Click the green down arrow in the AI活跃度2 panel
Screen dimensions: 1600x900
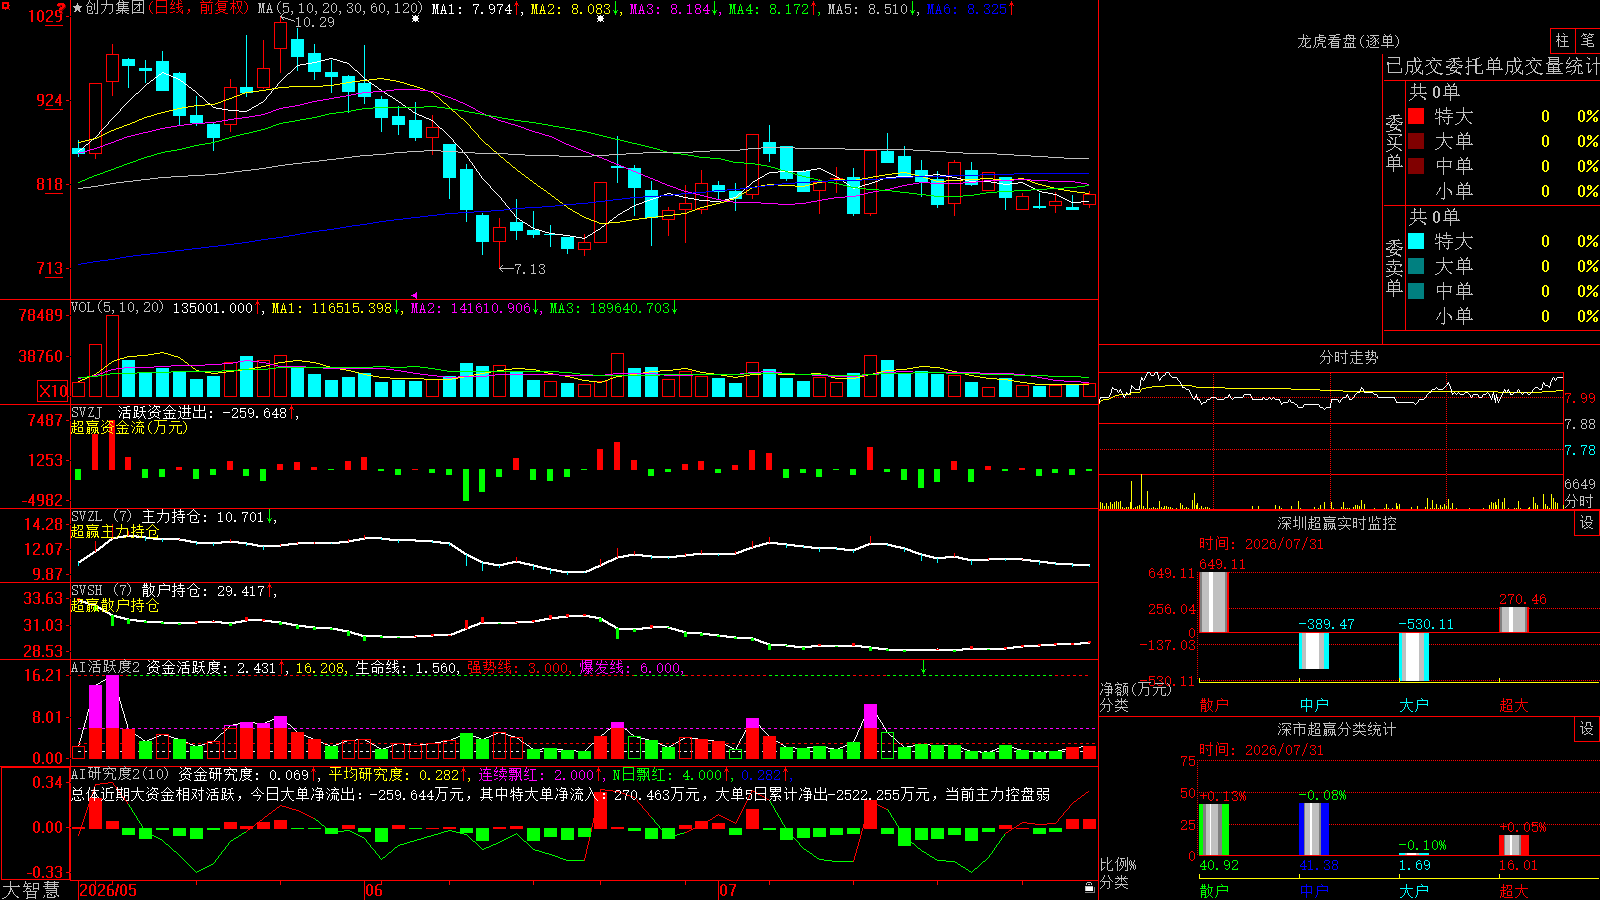click(923, 667)
